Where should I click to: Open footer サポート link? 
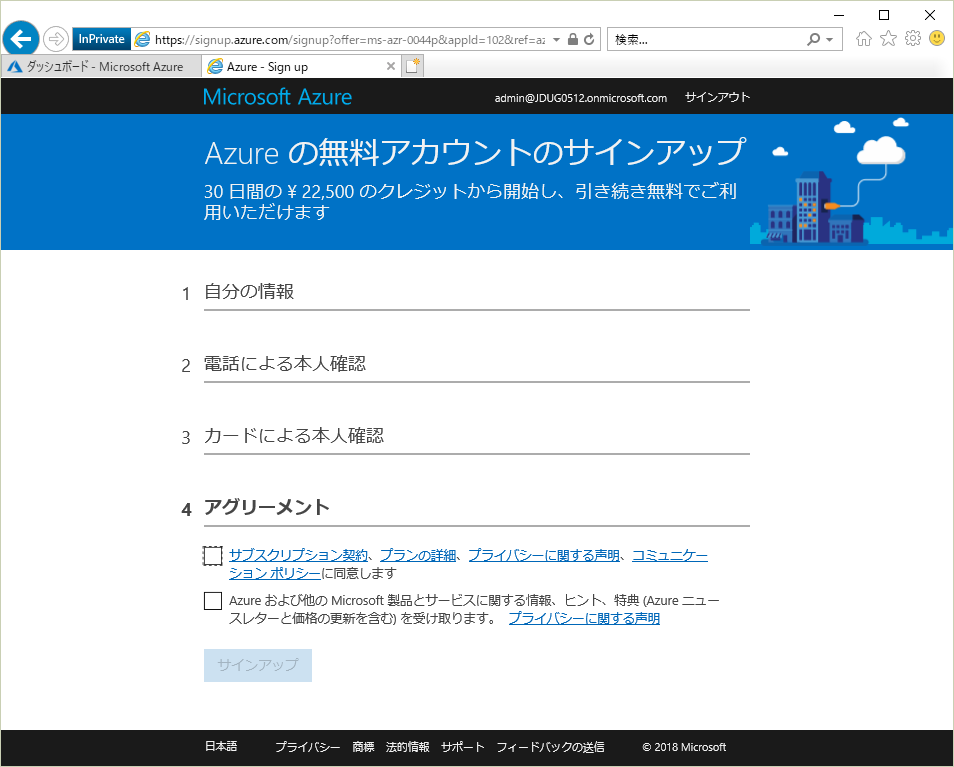(x=462, y=747)
